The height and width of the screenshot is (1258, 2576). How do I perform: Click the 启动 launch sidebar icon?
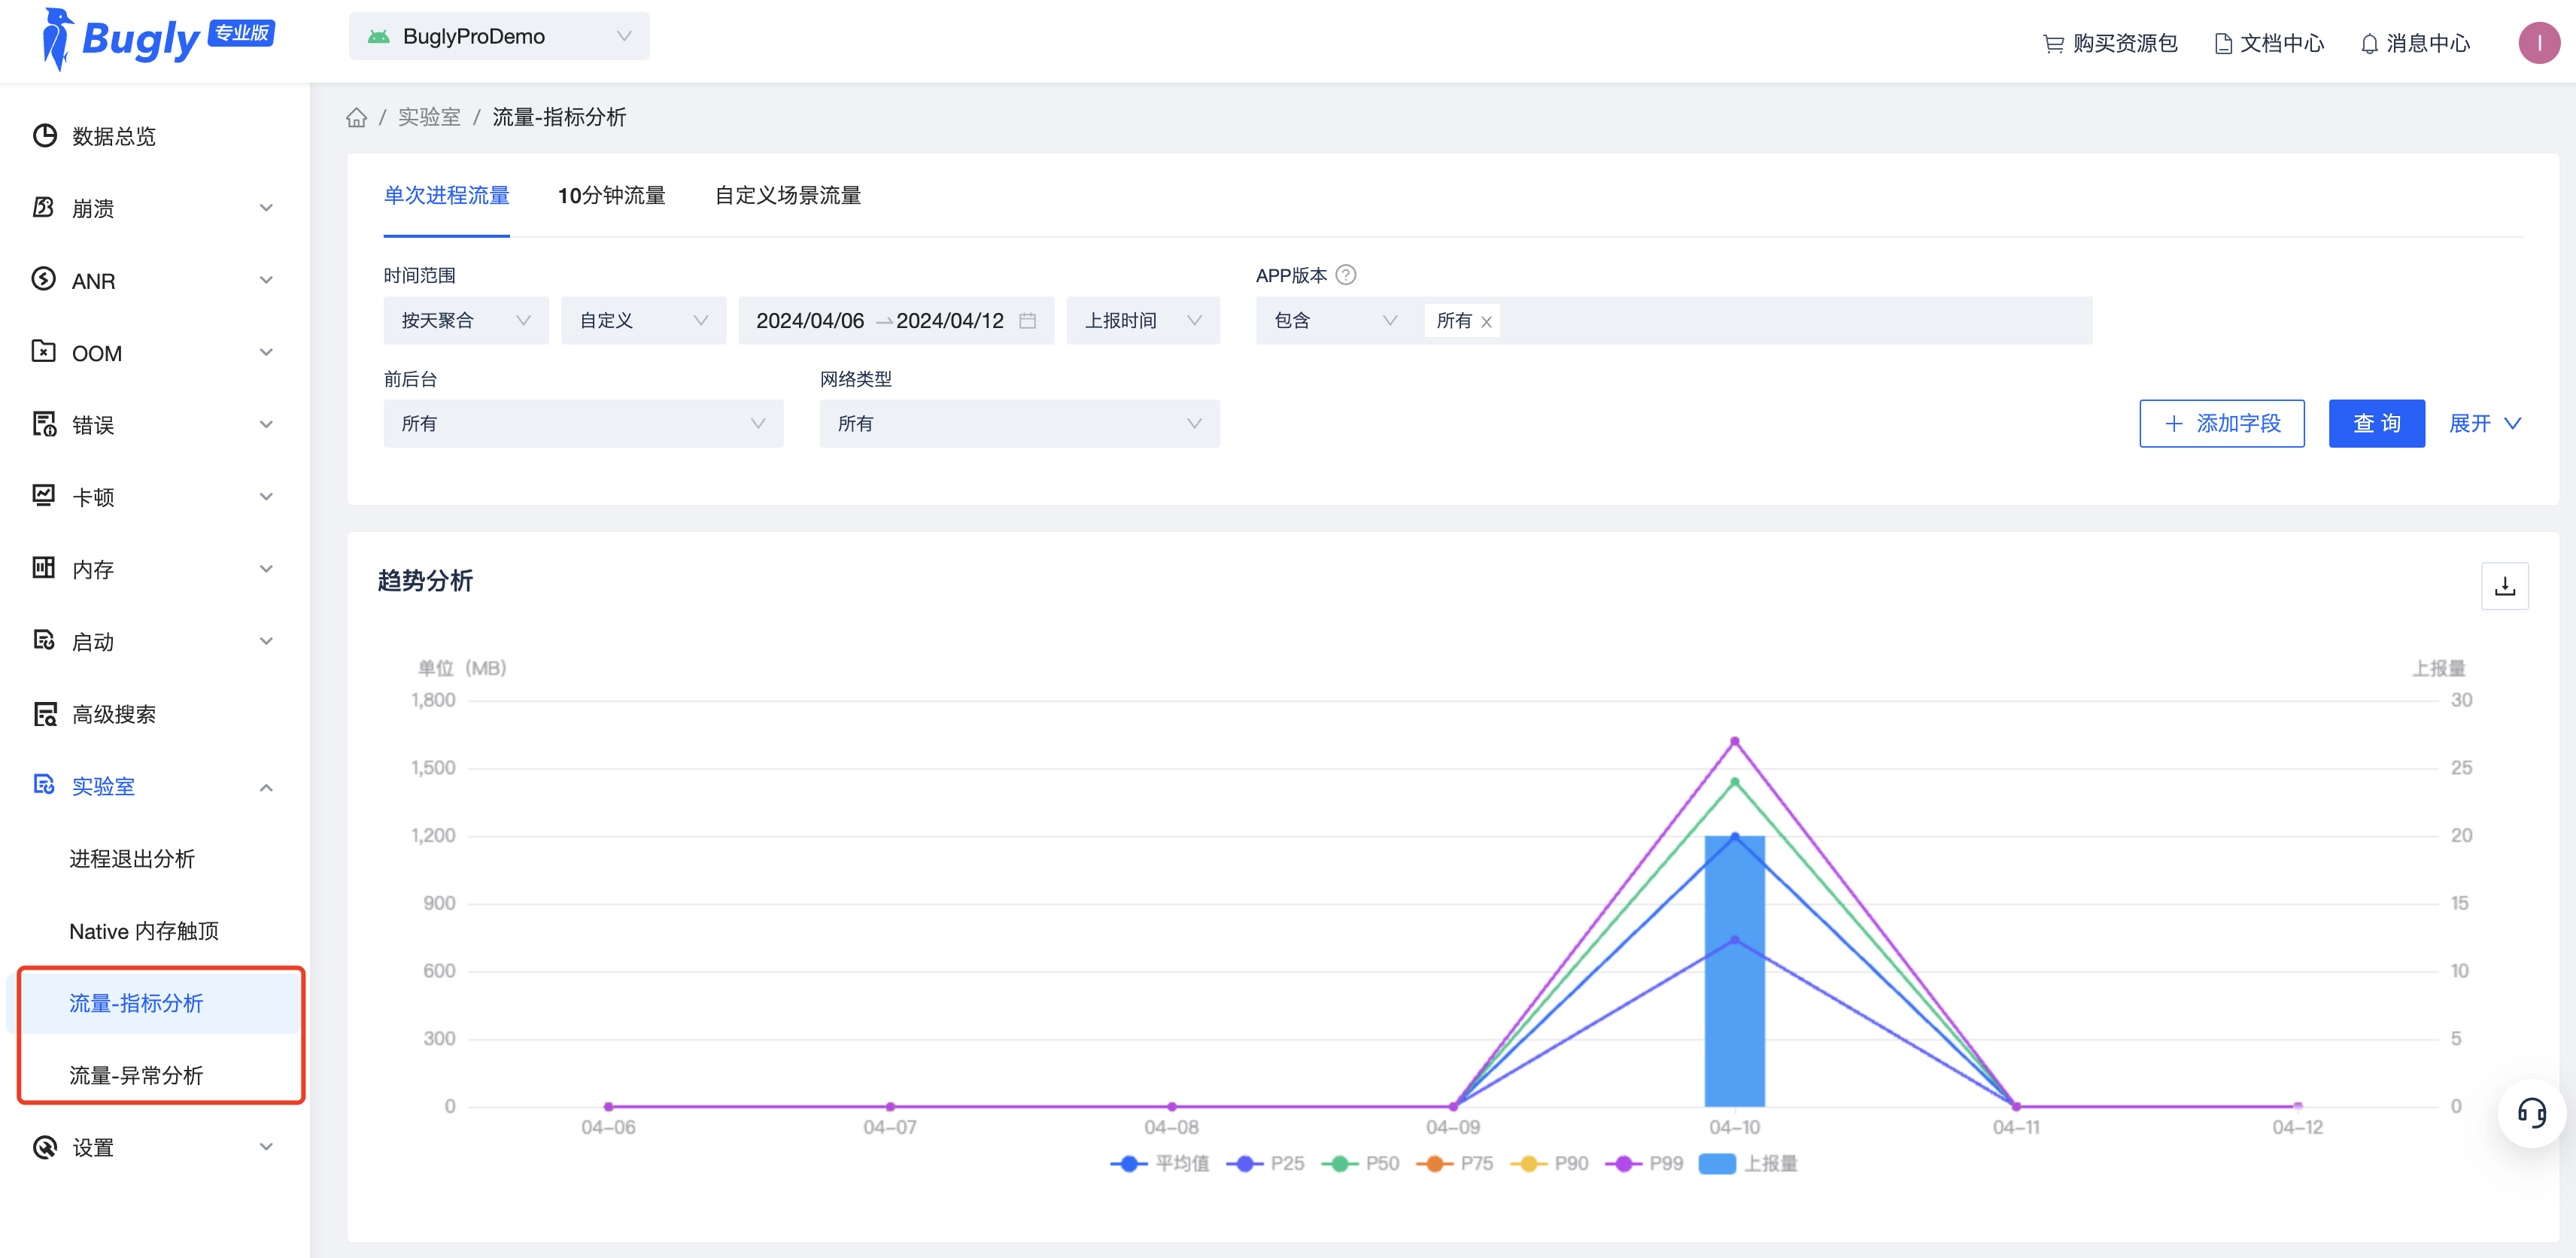(x=44, y=640)
